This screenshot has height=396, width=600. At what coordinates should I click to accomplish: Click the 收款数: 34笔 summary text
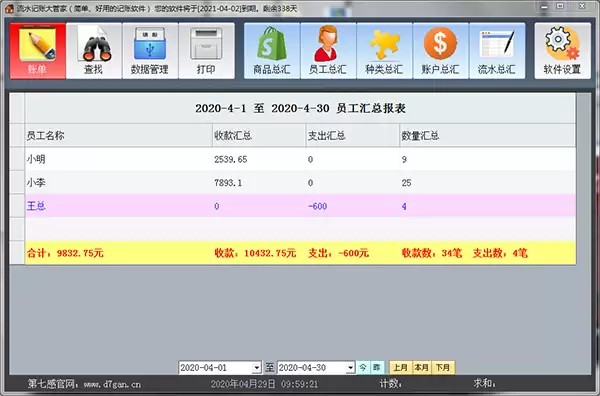[x=432, y=253]
